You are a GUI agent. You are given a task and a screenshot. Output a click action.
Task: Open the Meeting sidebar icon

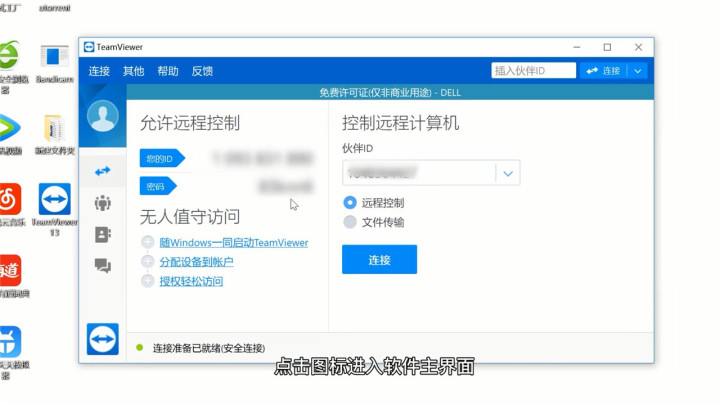(x=102, y=202)
